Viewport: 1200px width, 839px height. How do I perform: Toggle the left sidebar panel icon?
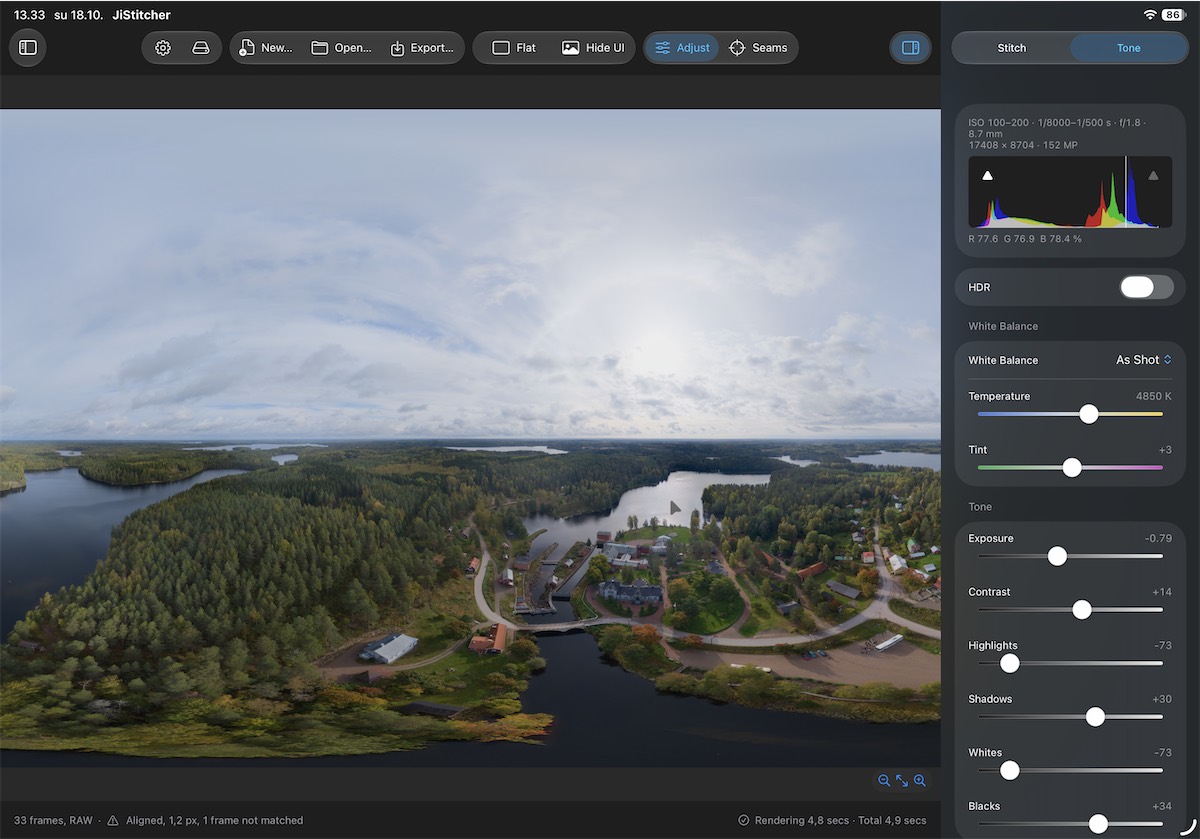(28, 48)
